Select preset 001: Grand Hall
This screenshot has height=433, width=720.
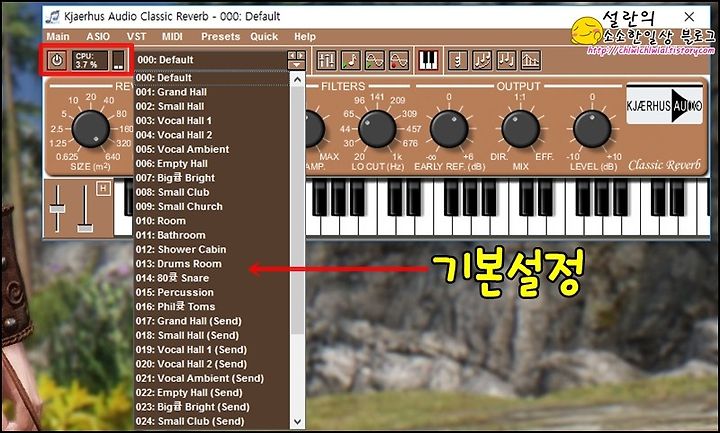pyautogui.click(x=212, y=92)
